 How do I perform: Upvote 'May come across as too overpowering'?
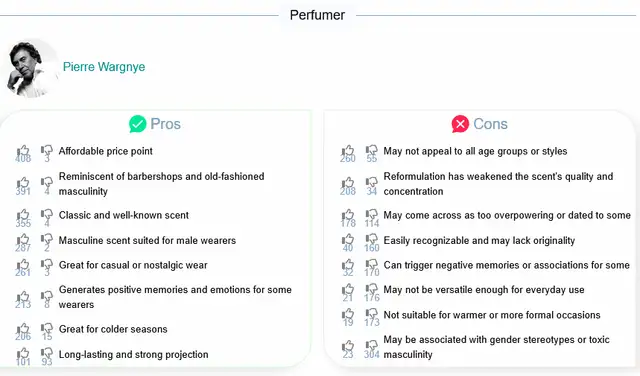(348, 215)
